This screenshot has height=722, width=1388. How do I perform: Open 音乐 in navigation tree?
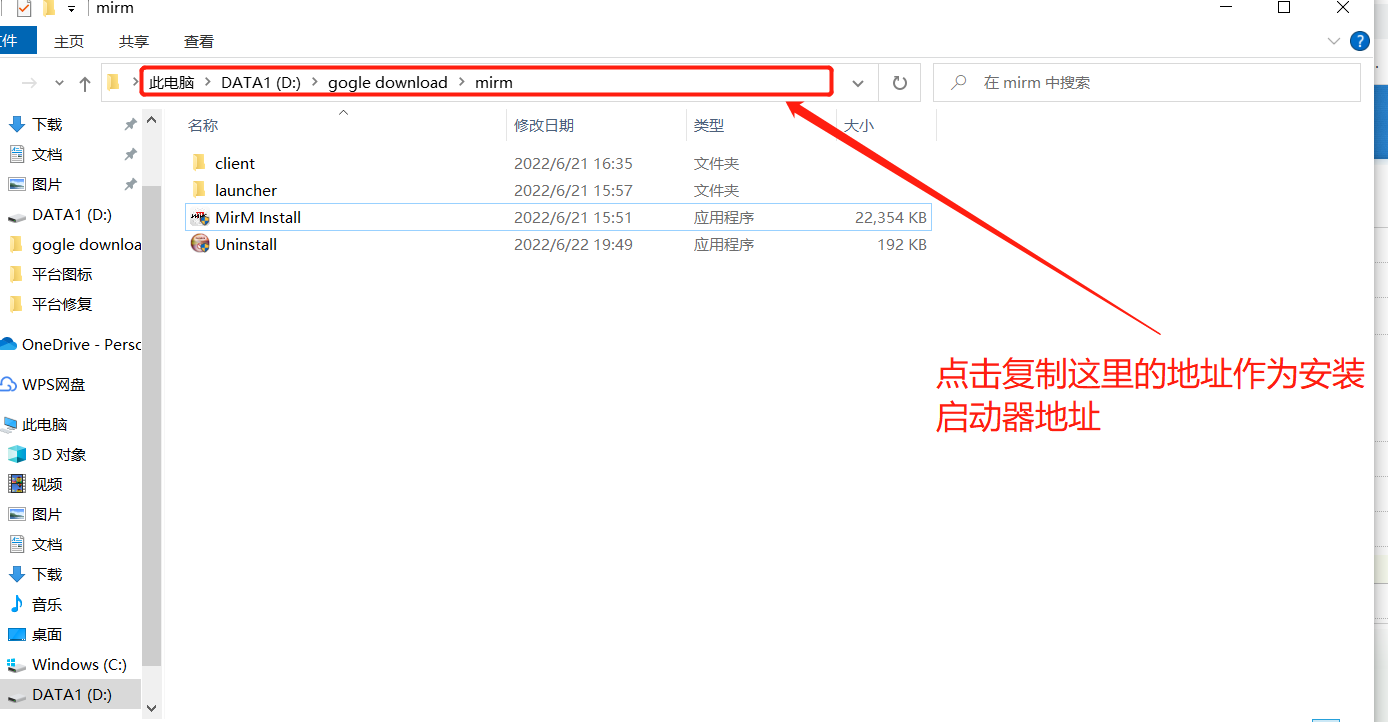tap(47, 604)
